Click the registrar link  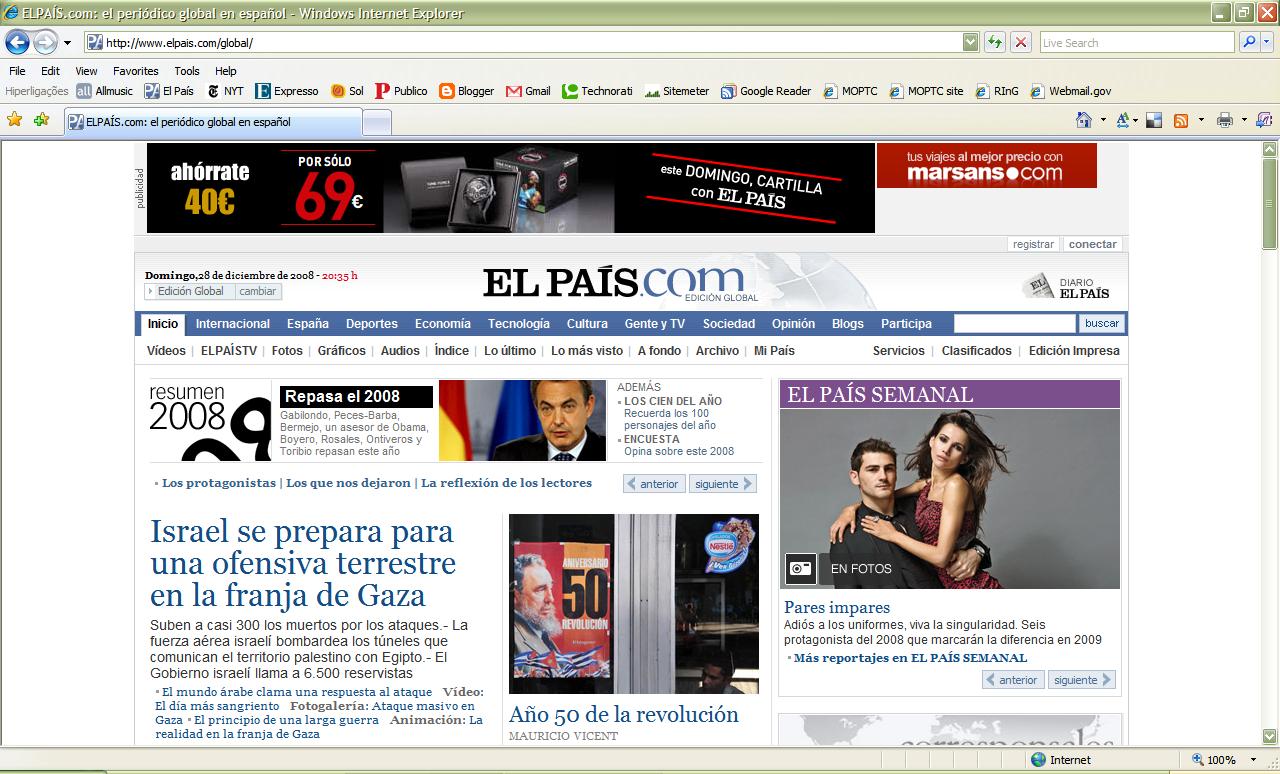point(1033,244)
